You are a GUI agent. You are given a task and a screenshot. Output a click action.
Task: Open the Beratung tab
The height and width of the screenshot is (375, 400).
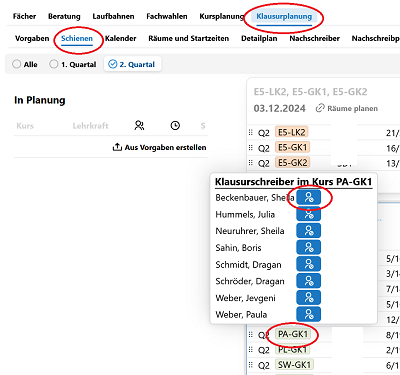64,16
